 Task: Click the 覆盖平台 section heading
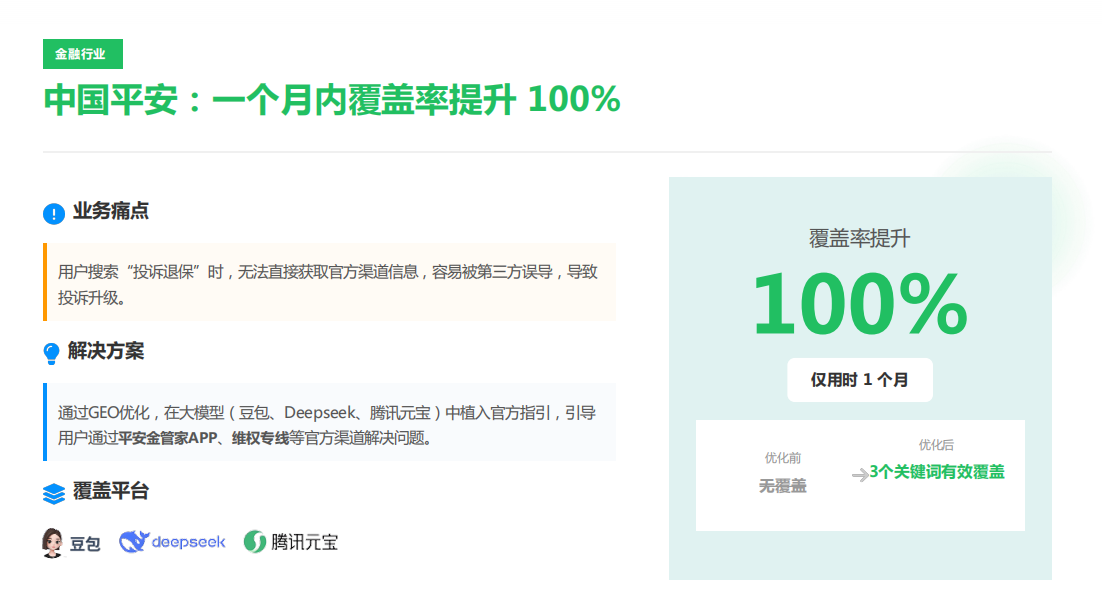111,492
